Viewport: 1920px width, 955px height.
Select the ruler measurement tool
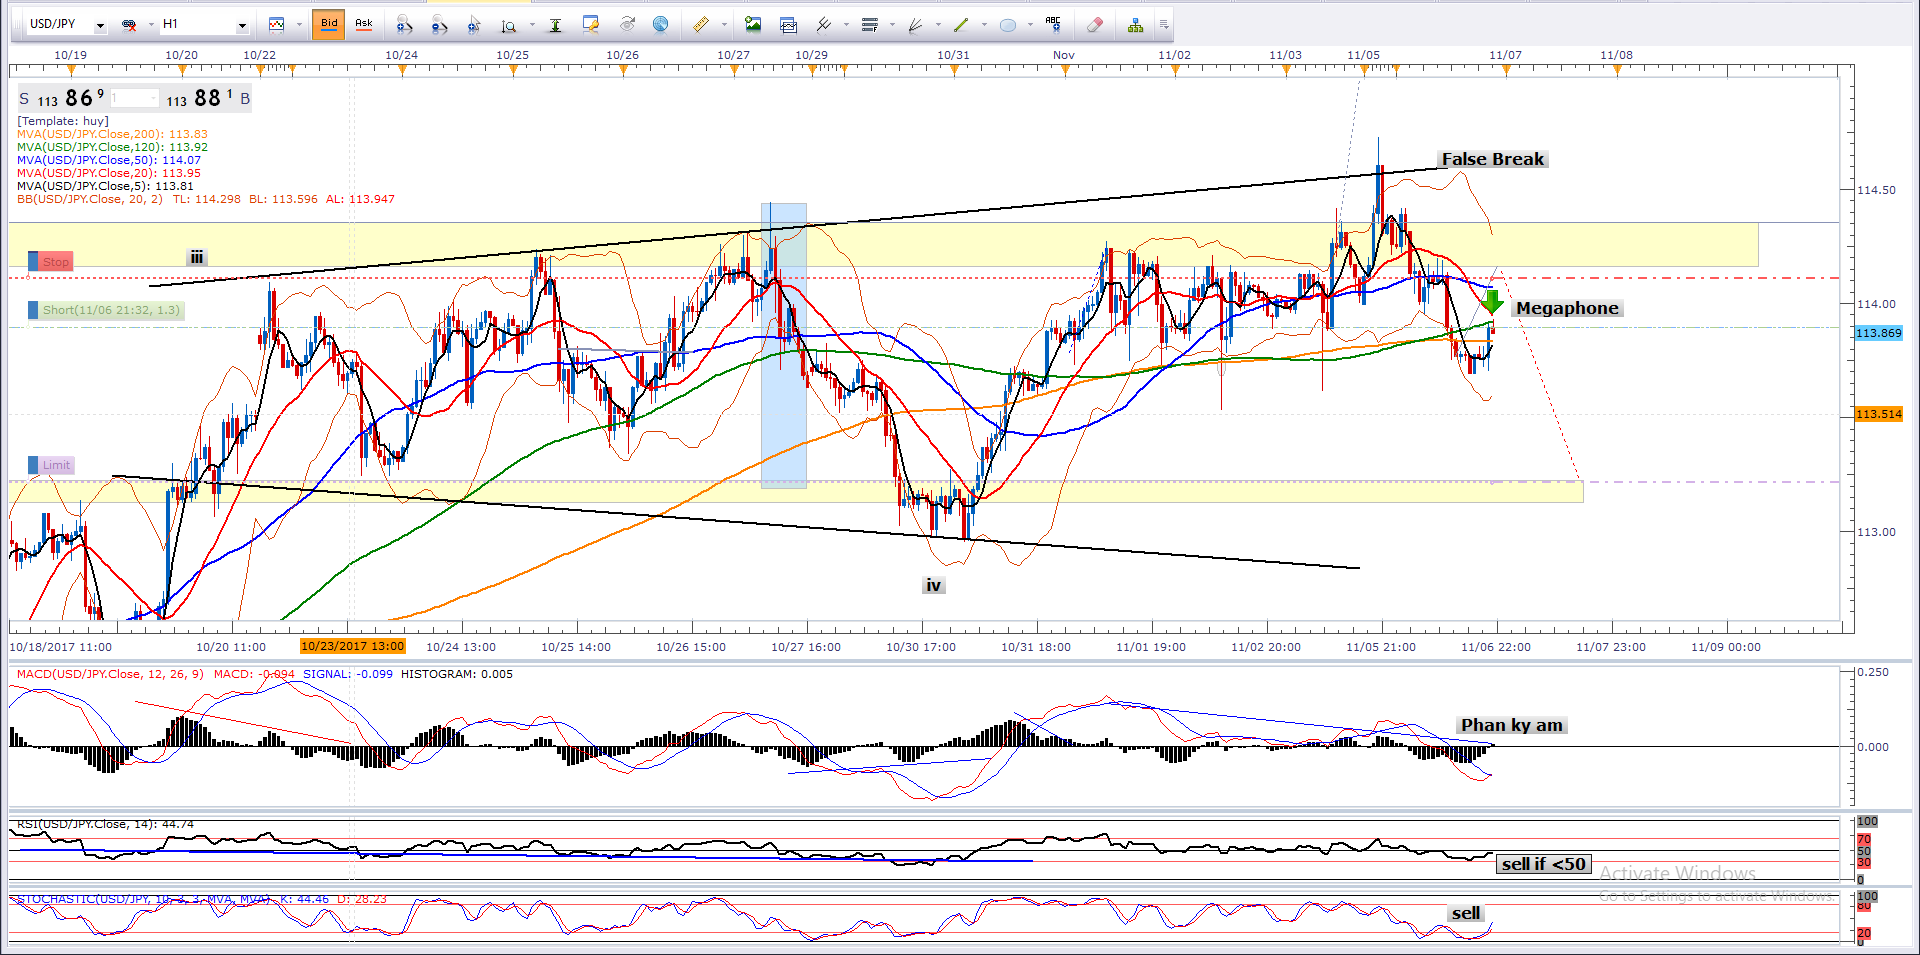(x=701, y=25)
